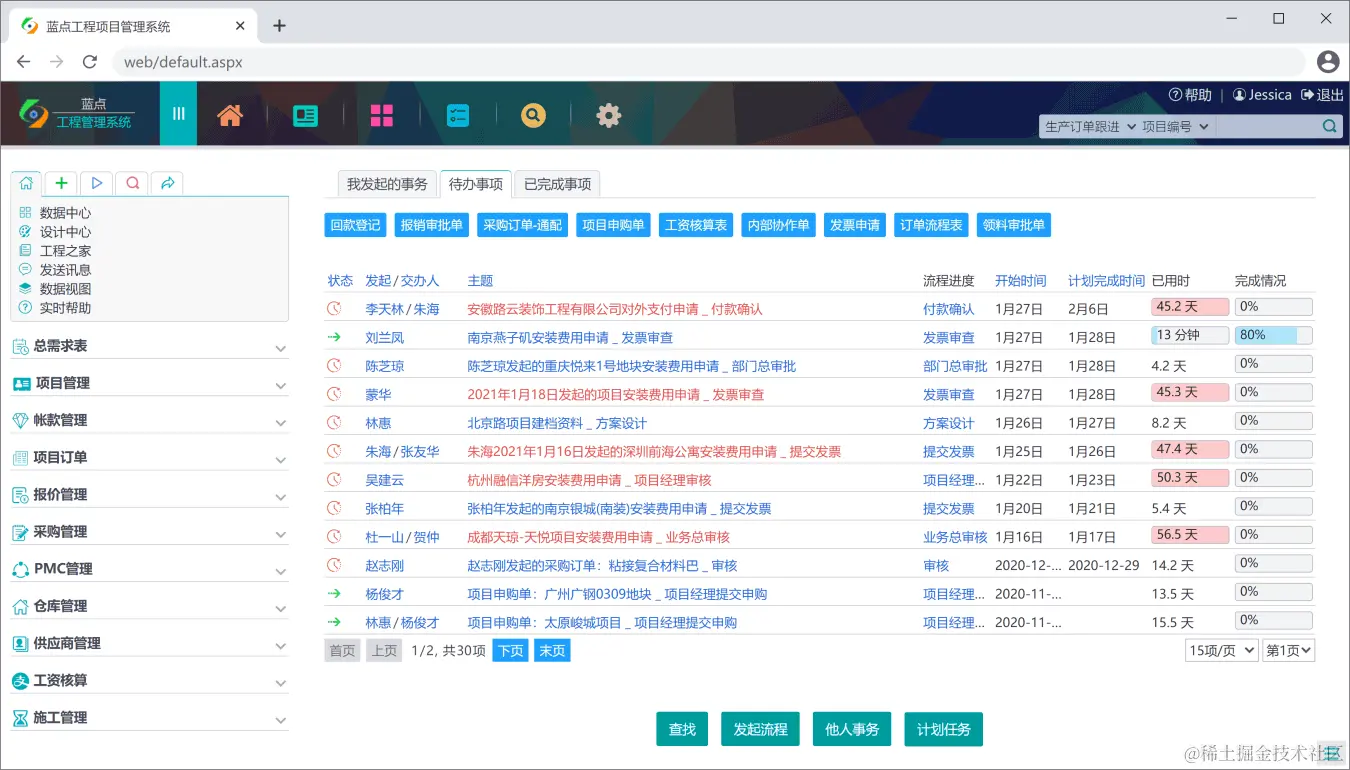Image resolution: width=1350 pixels, height=770 pixels.
Task: Expand the 工资核算 sidebar section
Action: click(x=150, y=680)
